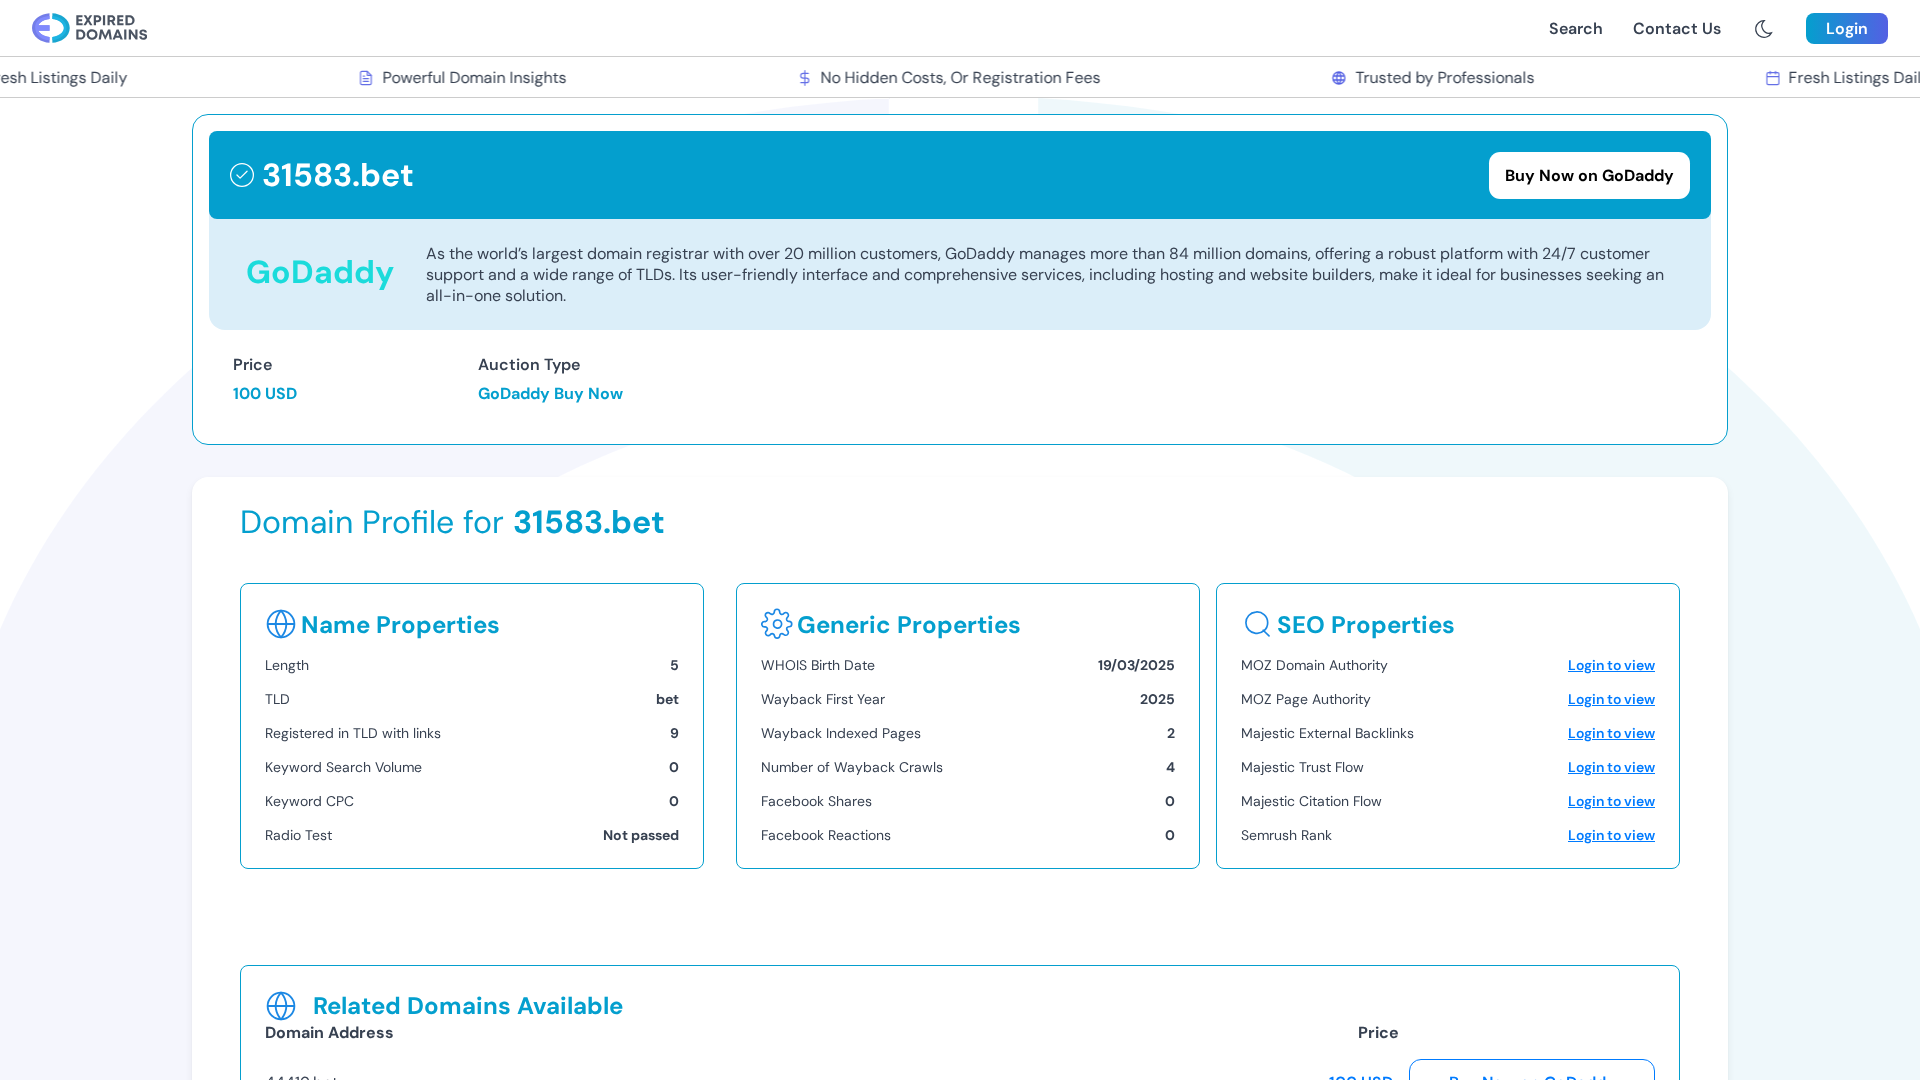Click the No Hidden Costs ticker text
This screenshot has height=1080, width=1920.
point(960,78)
